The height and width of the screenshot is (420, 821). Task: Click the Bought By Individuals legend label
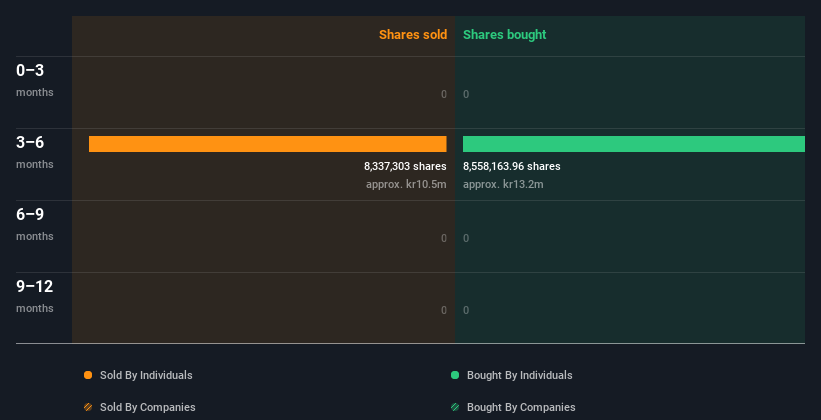(x=519, y=375)
